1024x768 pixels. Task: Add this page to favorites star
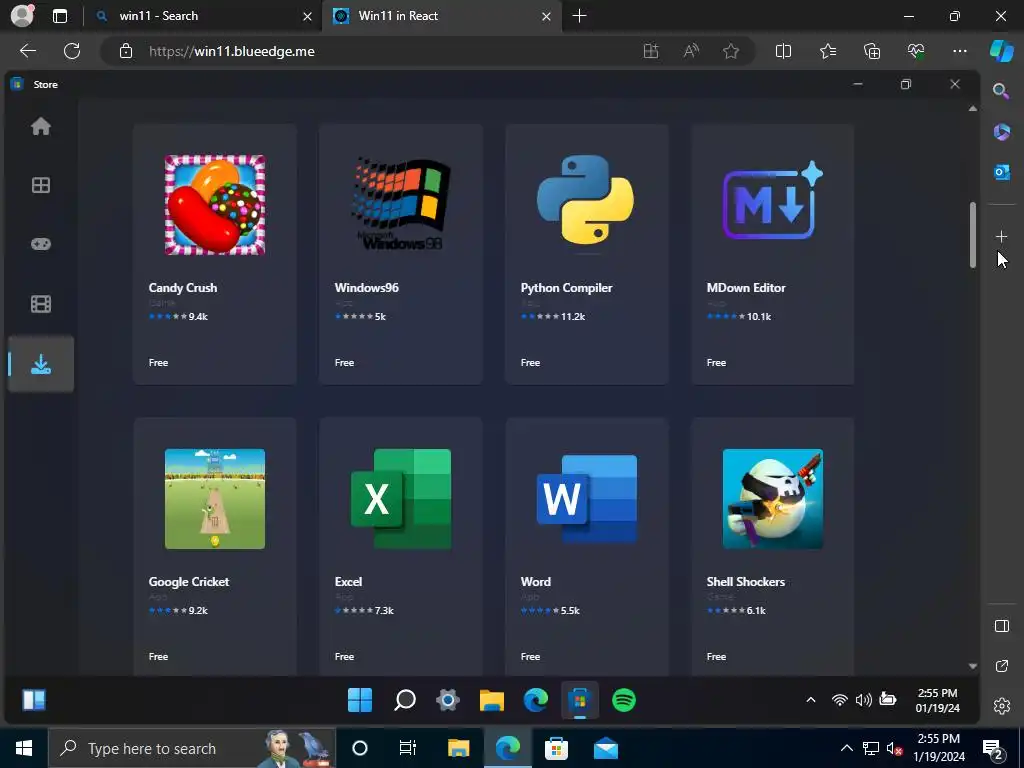[x=731, y=51]
